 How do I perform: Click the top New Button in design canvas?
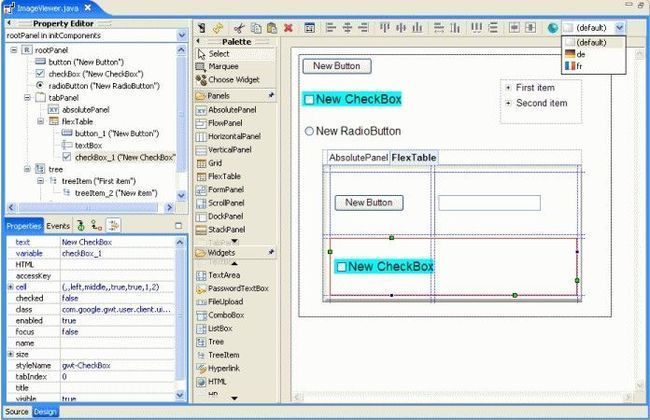coord(337,66)
